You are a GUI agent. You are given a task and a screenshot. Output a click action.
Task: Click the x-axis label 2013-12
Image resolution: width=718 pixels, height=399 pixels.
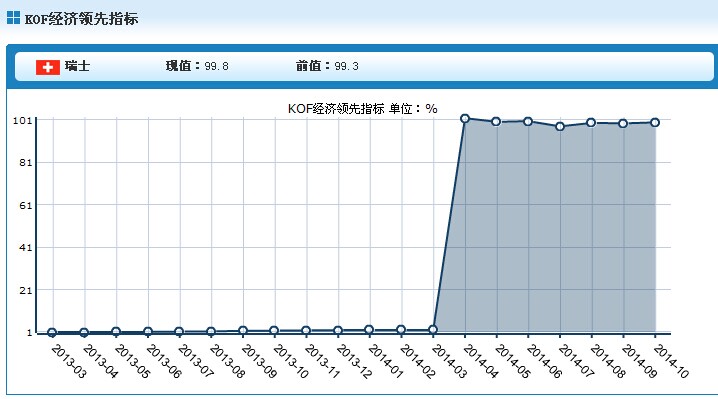coord(354,361)
